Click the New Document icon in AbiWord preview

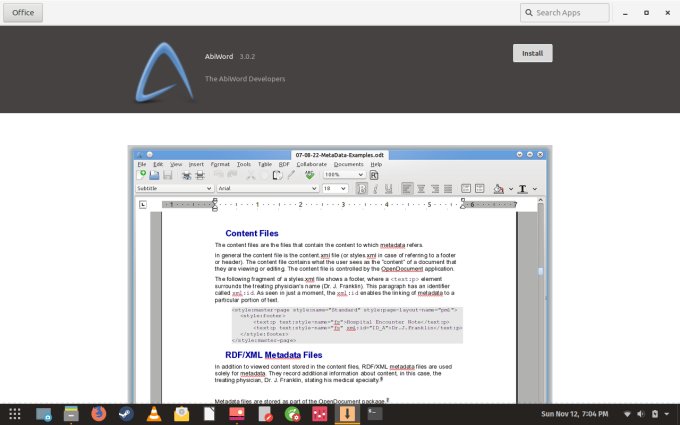pyautogui.click(x=141, y=175)
